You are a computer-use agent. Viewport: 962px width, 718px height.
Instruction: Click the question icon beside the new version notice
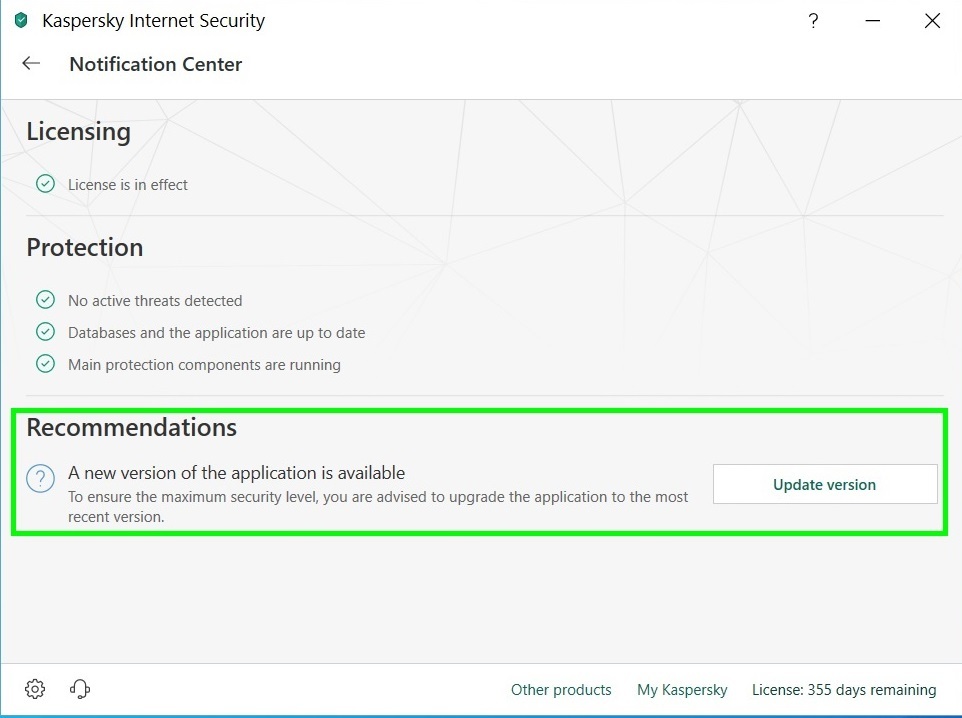coord(40,477)
